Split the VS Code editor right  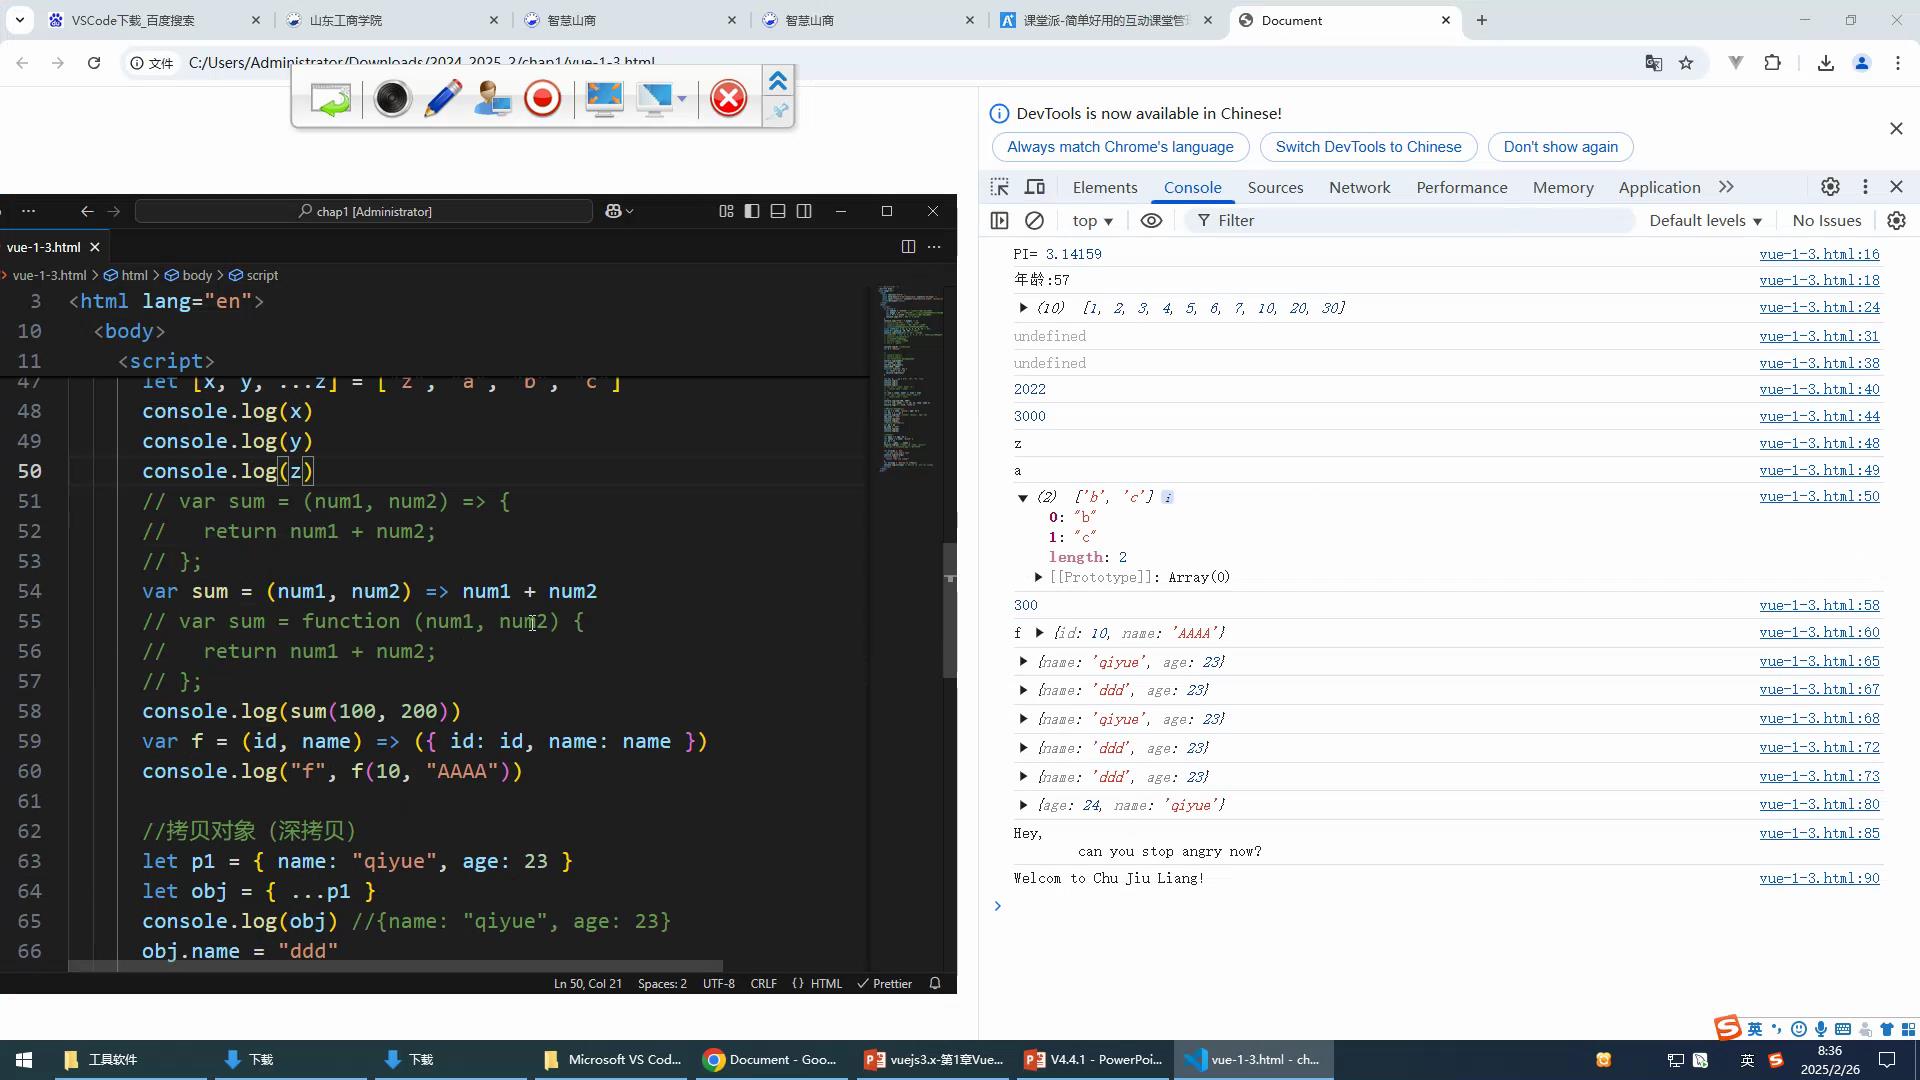(x=908, y=247)
